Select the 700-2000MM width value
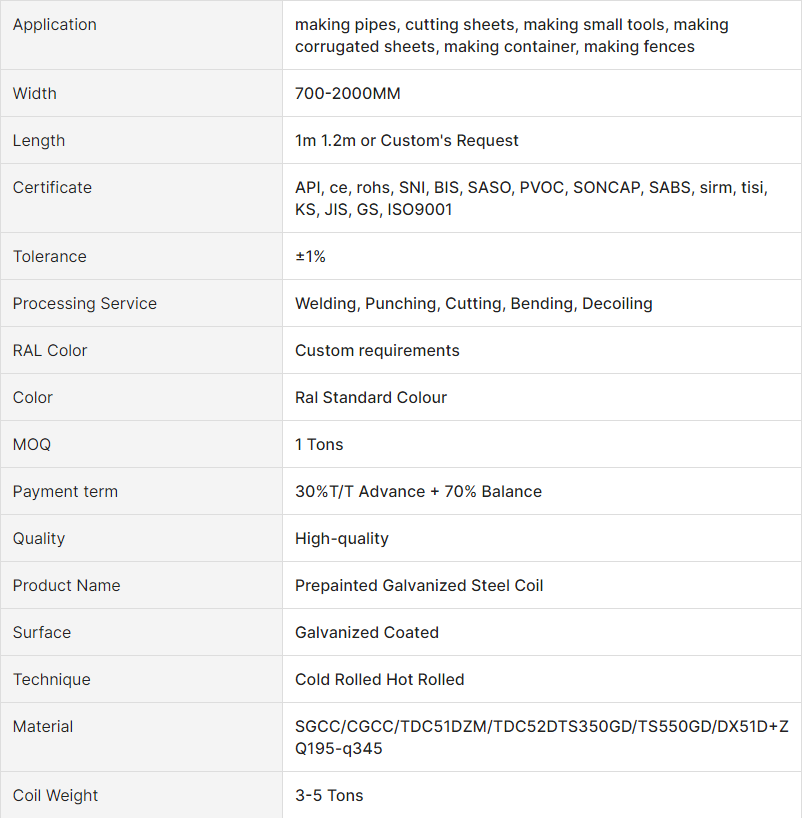The height and width of the screenshot is (818, 803). tap(347, 93)
